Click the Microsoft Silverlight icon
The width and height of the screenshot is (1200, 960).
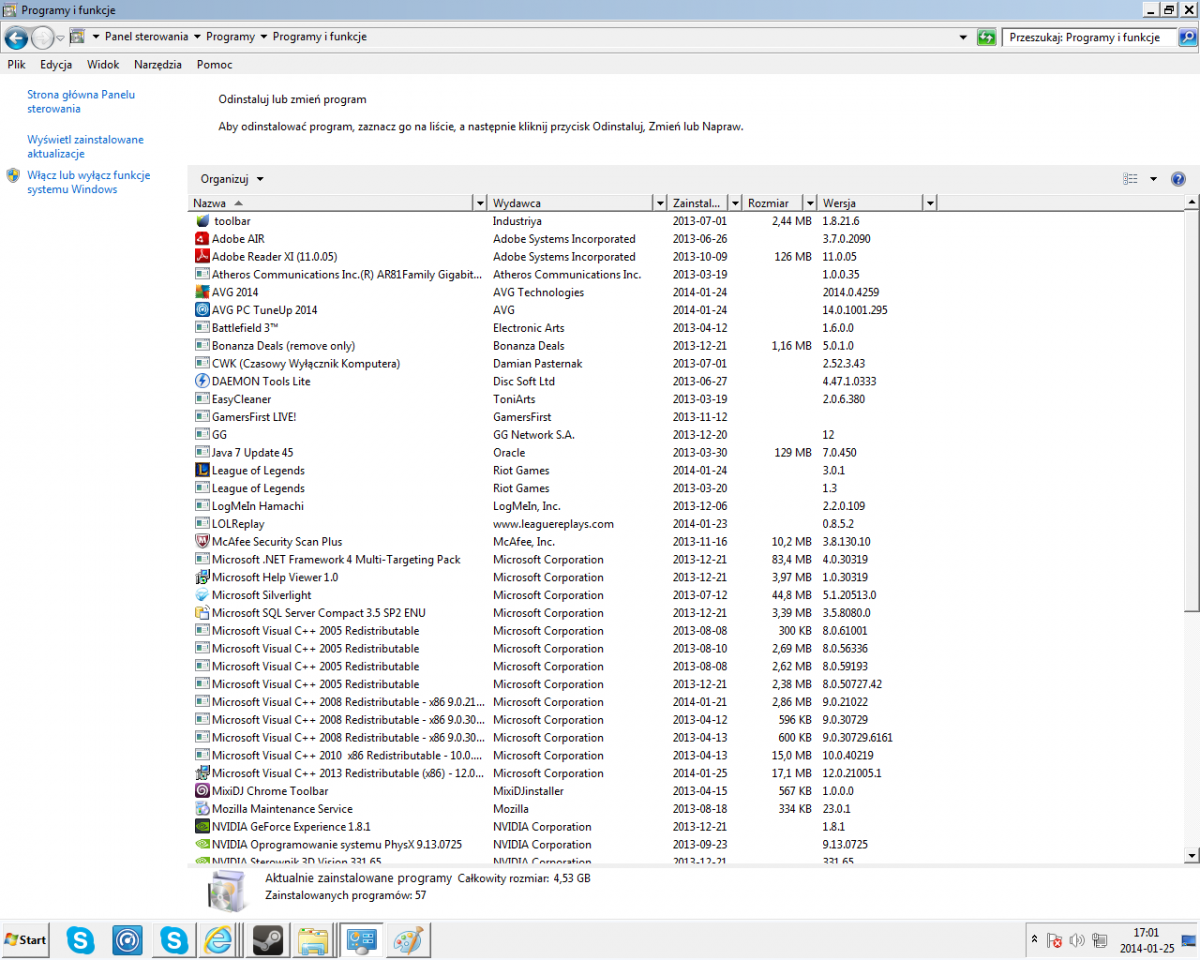tap(203, 595)
